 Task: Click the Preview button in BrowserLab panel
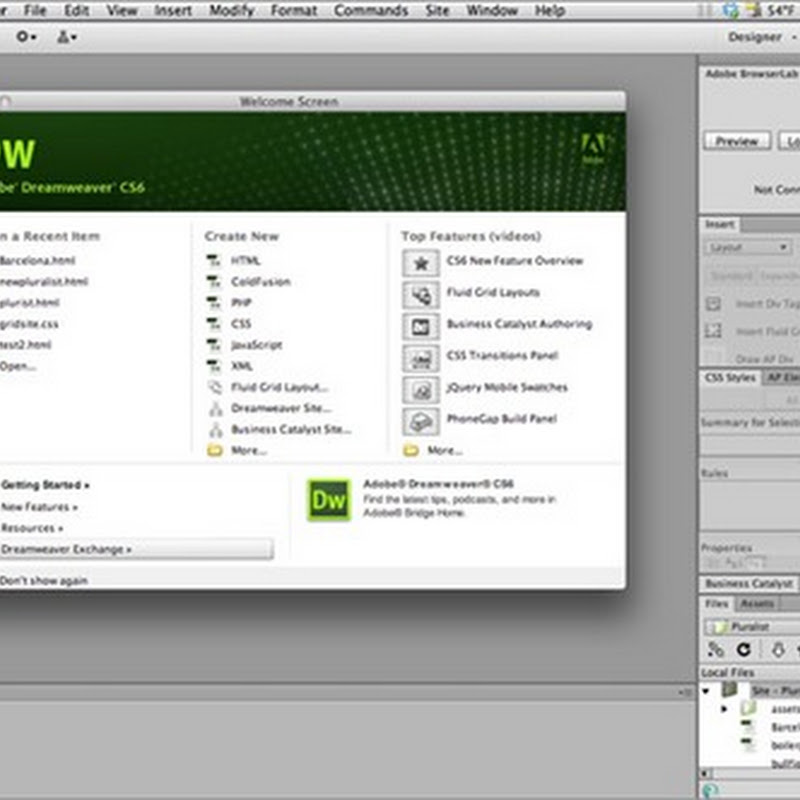(737, 141)
